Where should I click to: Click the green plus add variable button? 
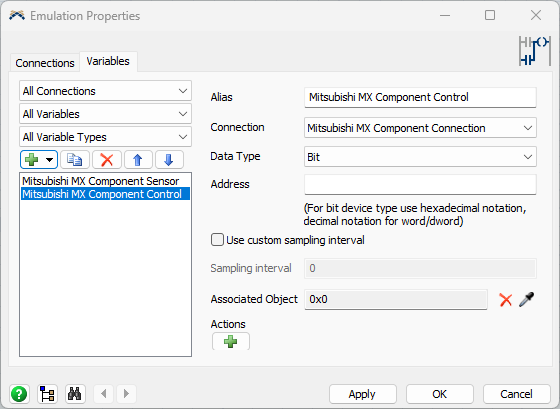point(32,160)
